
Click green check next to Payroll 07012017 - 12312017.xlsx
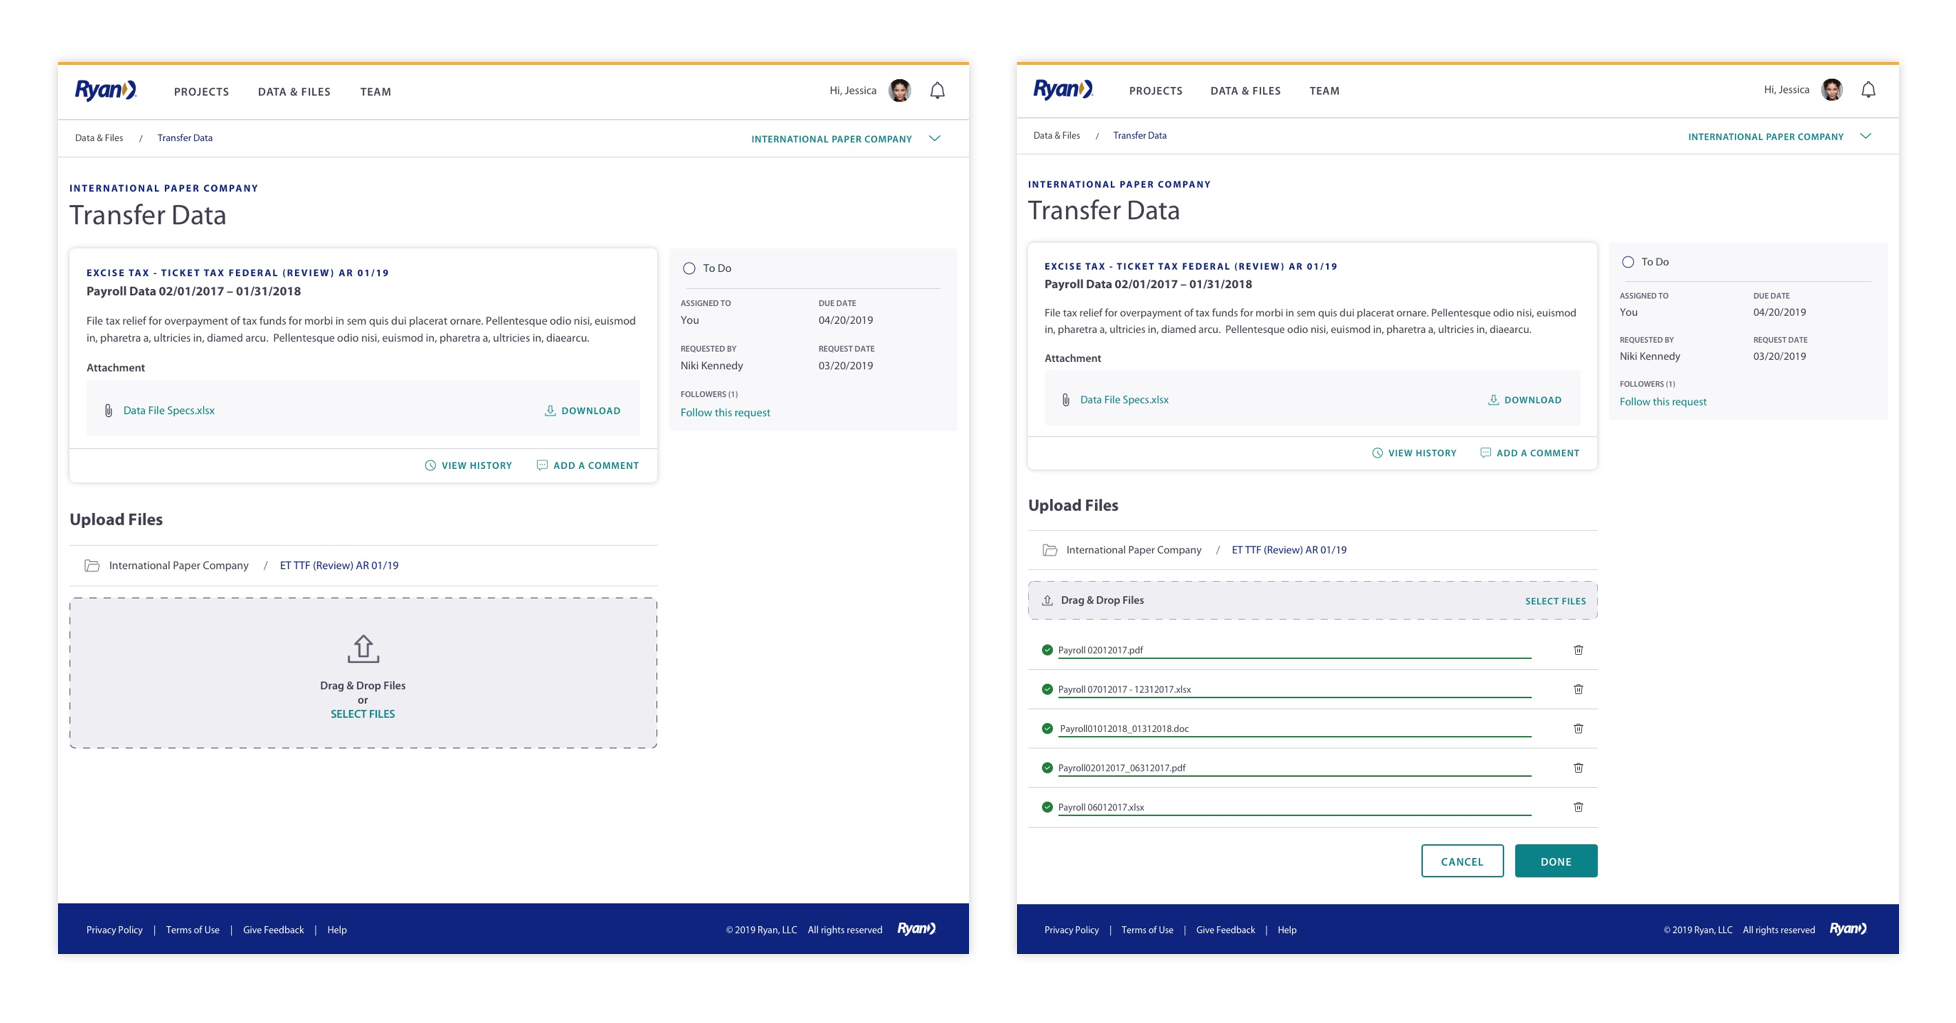[x=1047, y=689]
